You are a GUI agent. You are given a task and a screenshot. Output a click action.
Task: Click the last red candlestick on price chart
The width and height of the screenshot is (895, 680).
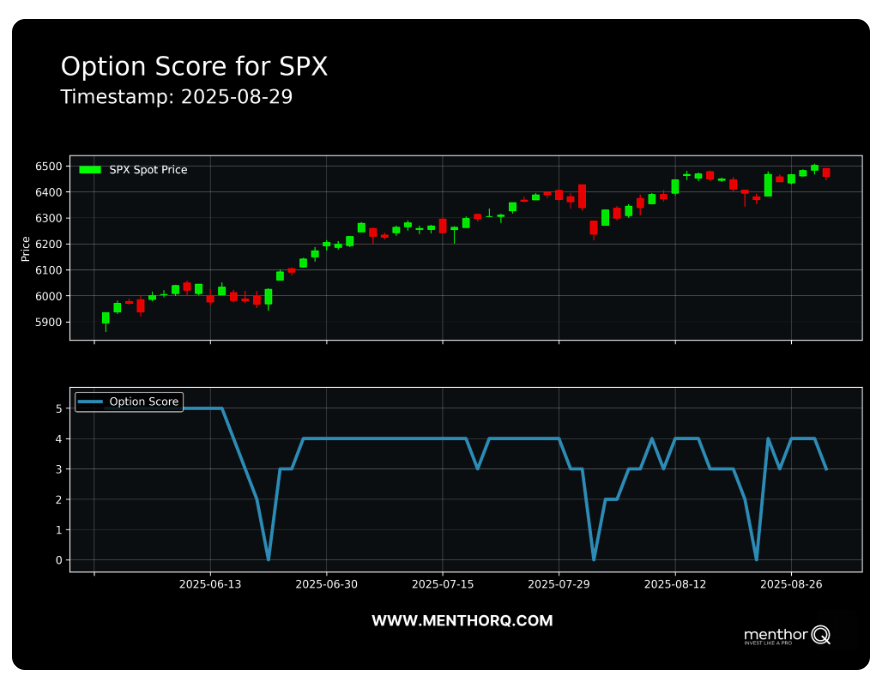tap(826, 172)
